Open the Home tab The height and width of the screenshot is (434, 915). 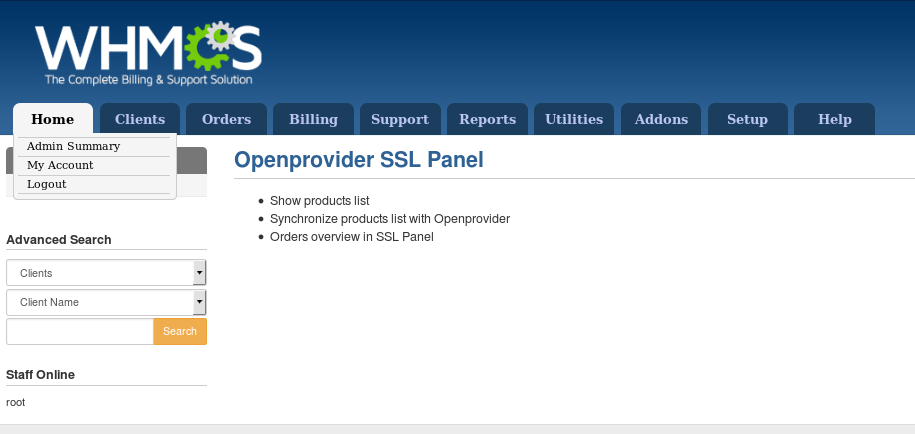pyautogui.click(x=53, y=119)
